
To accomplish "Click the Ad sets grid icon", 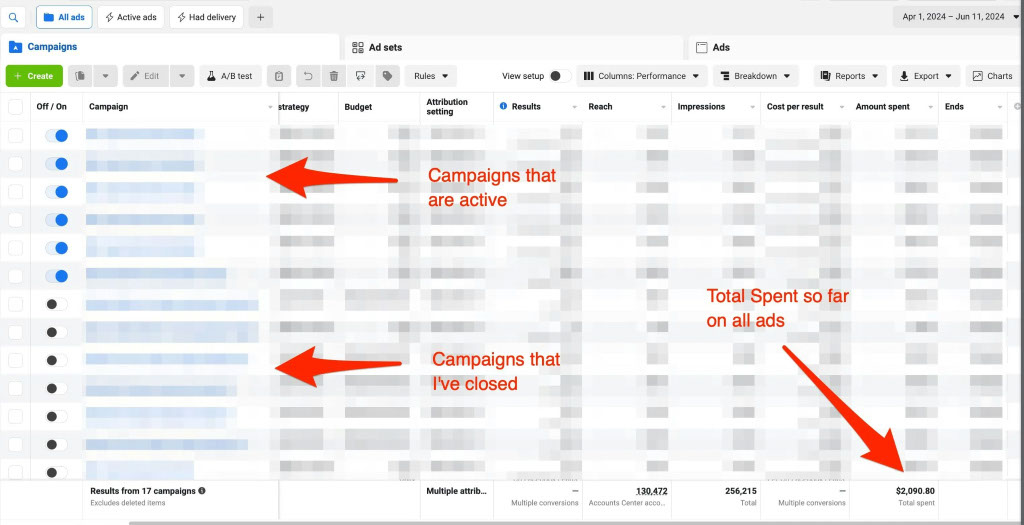I will click(358, 47).
